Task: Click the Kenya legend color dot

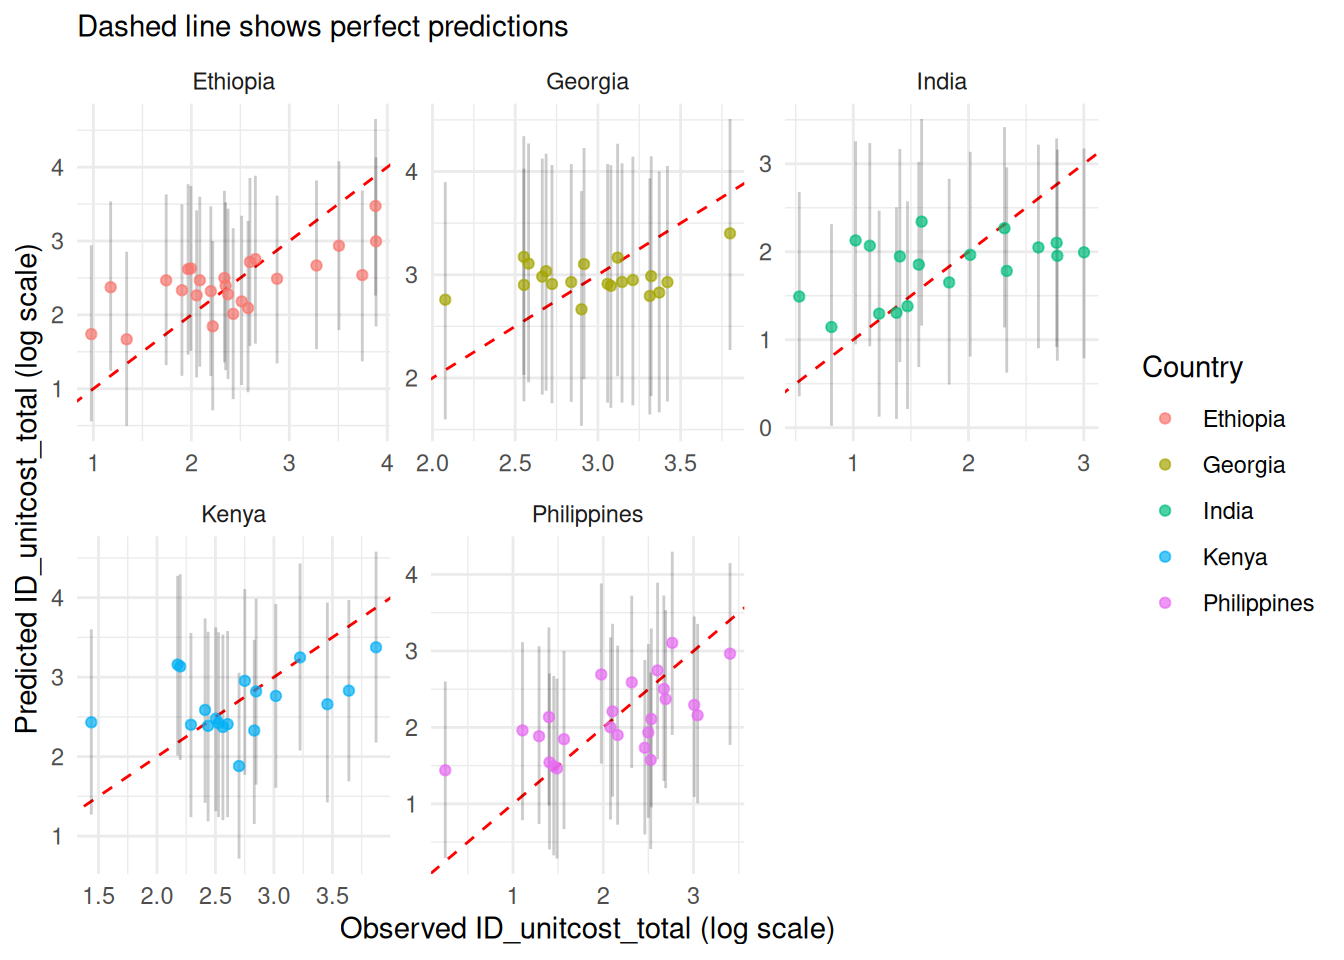Action: (x=1165, y=557)
